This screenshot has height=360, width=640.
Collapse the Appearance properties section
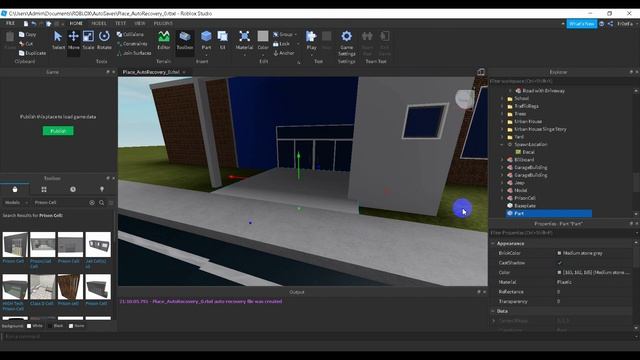[x=493, y=243]
